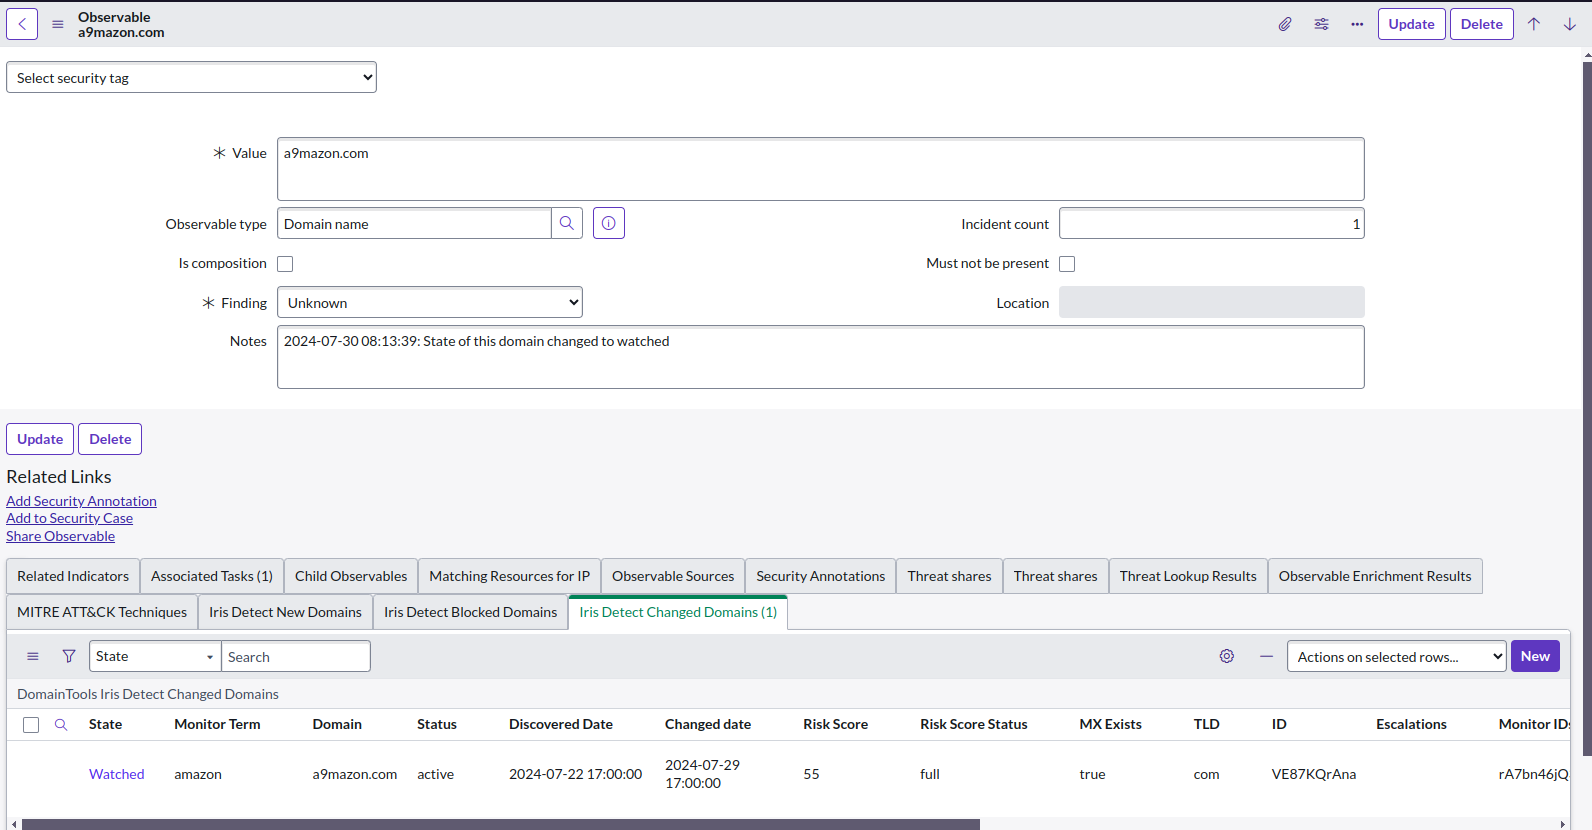
Task: Open more options ellipsis in header
Action: click(x=1357, y=24)
